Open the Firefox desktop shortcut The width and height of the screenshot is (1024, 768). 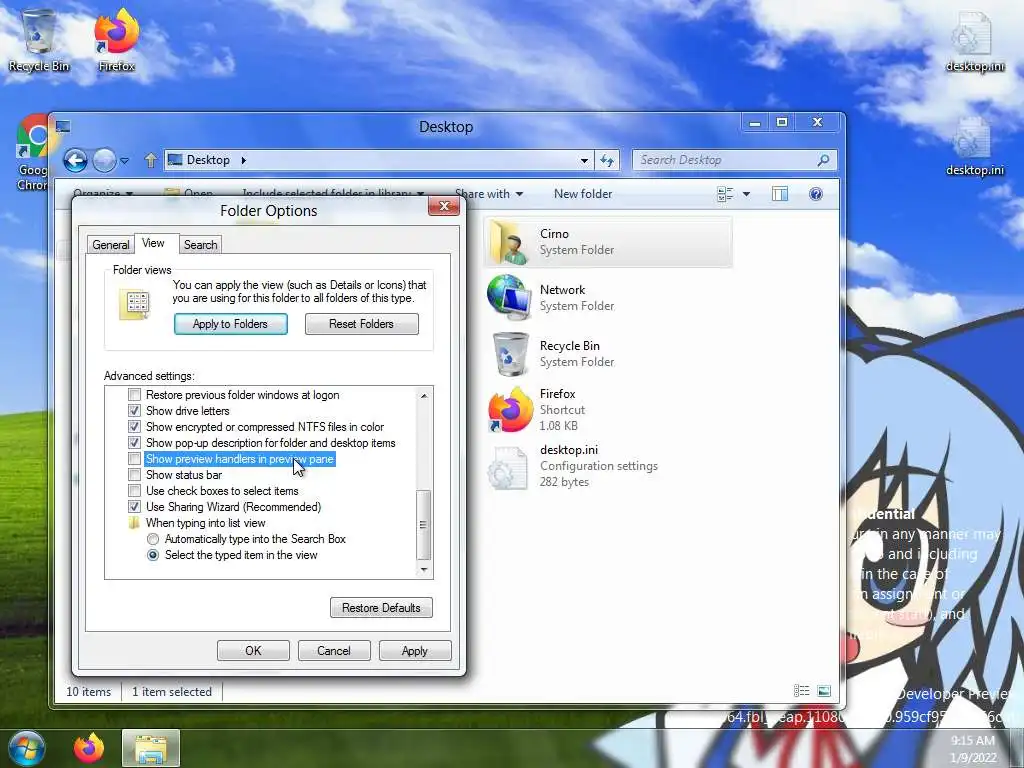[x=116, y=40]
